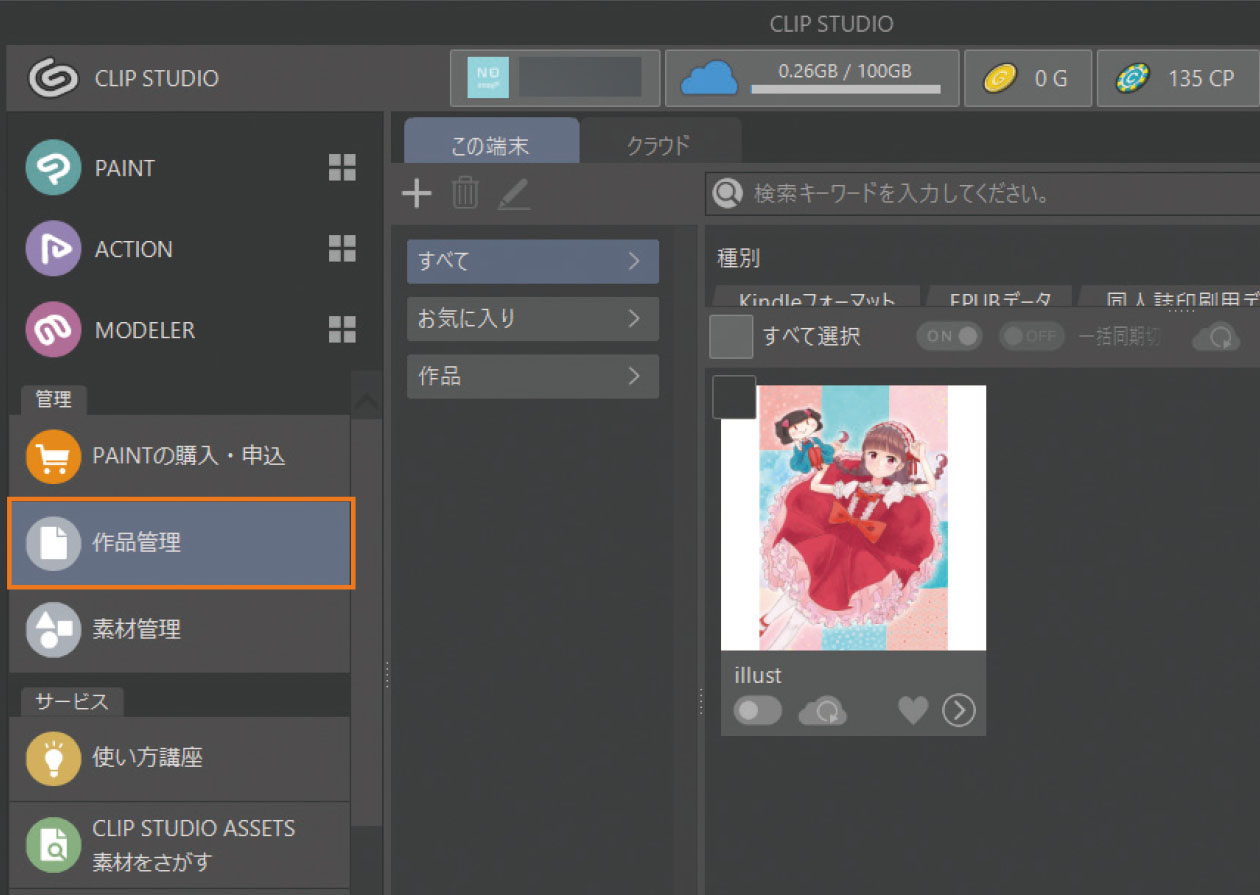This screenshot has width=1260, height=895.
Task: Select the この端末 tab
Action: click(490, 145)
